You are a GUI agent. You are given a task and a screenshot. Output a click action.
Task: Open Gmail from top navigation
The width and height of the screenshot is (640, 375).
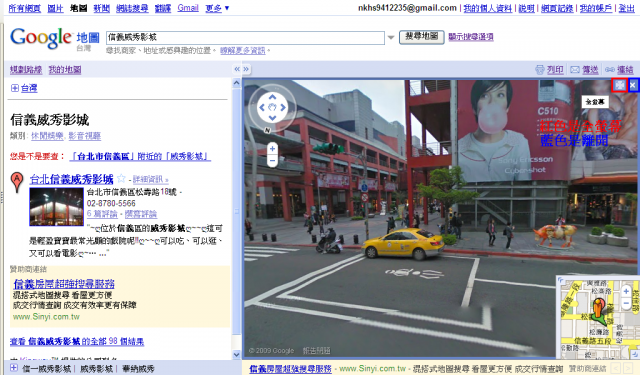pyautogui.click(x=188, y=8)
